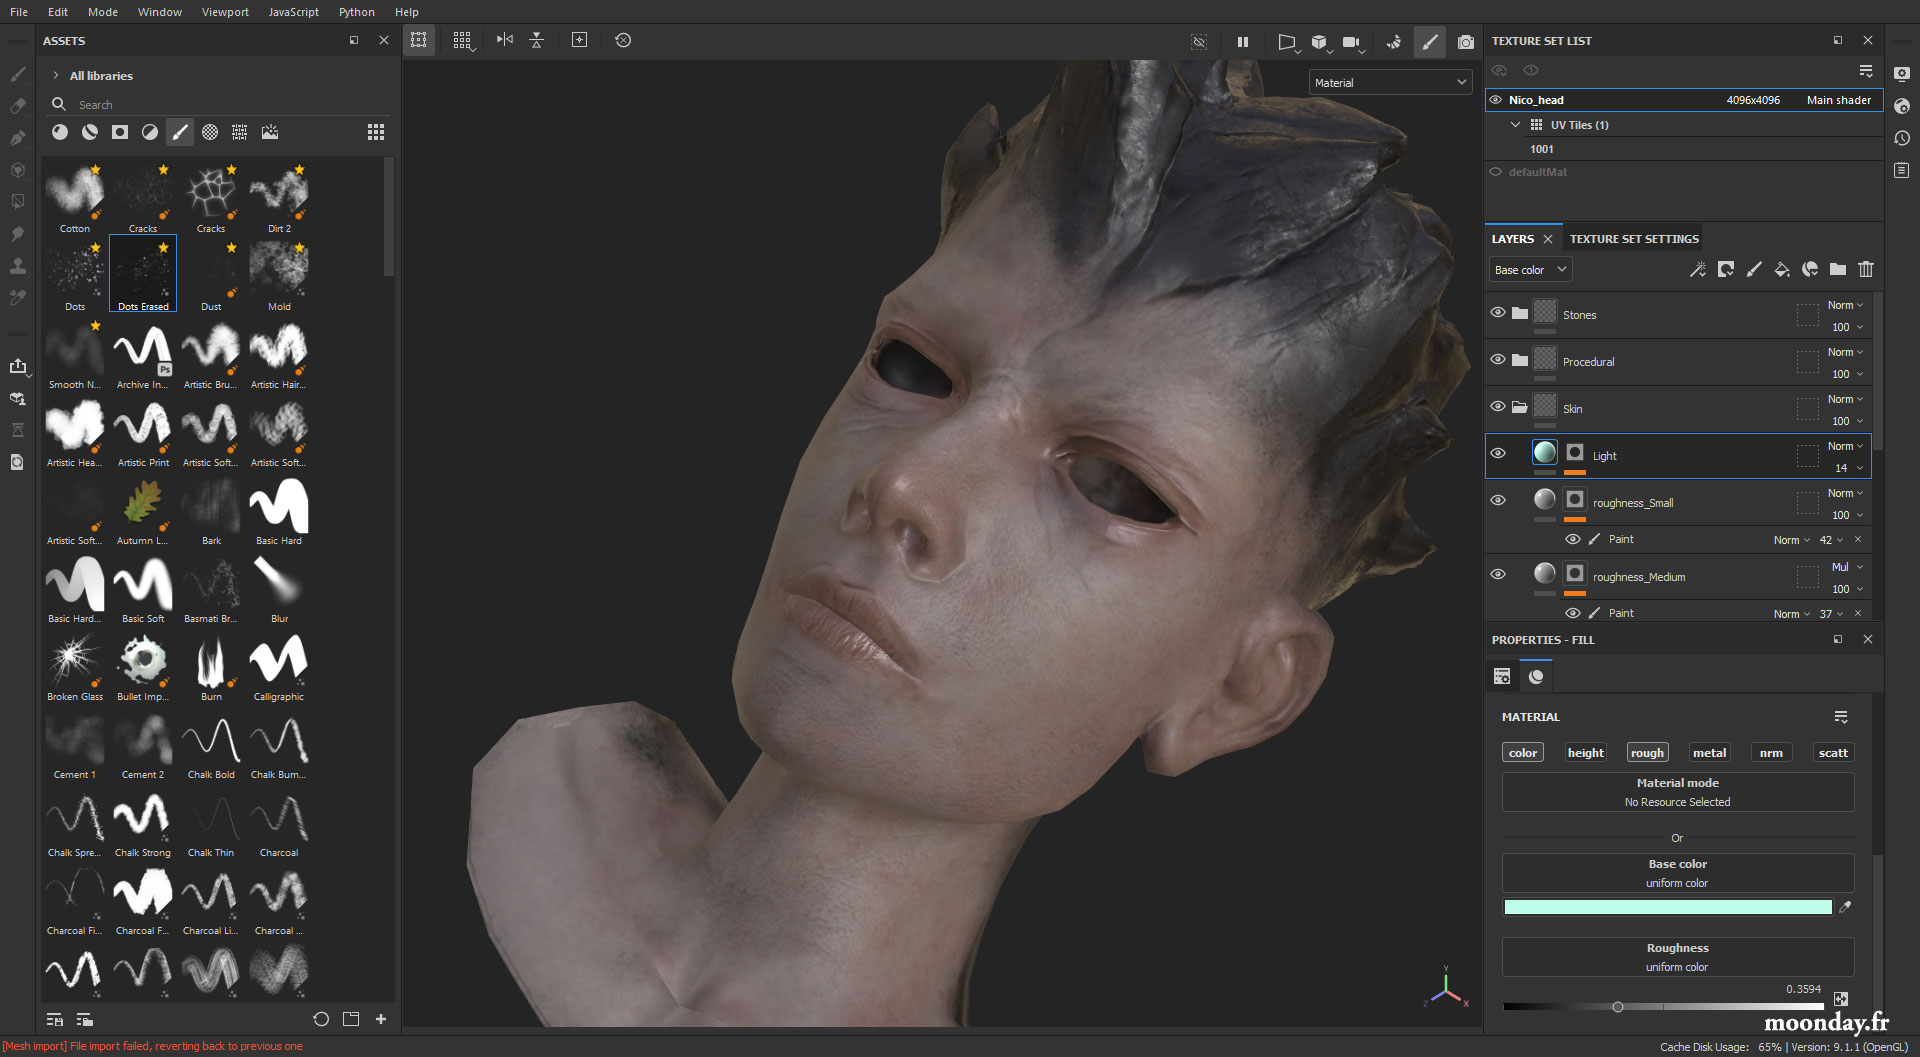Viewport: 1920px width, 1057px height.
Task: Select the Eraser tool
Action: click(x=18, y=106)
